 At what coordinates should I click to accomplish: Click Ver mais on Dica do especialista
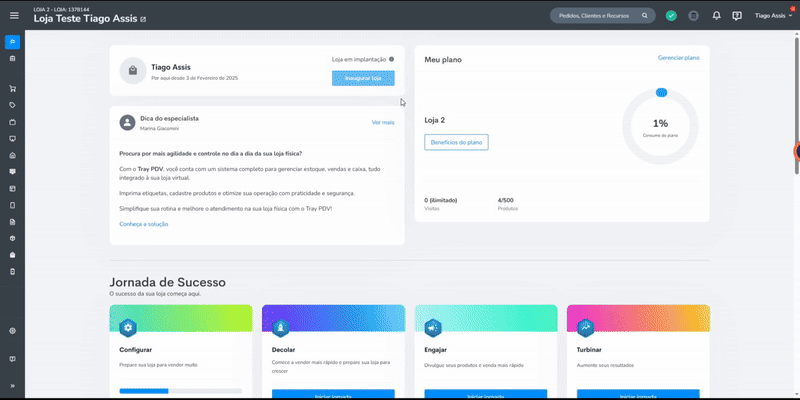pyautogui.click(x=383, y=122)
